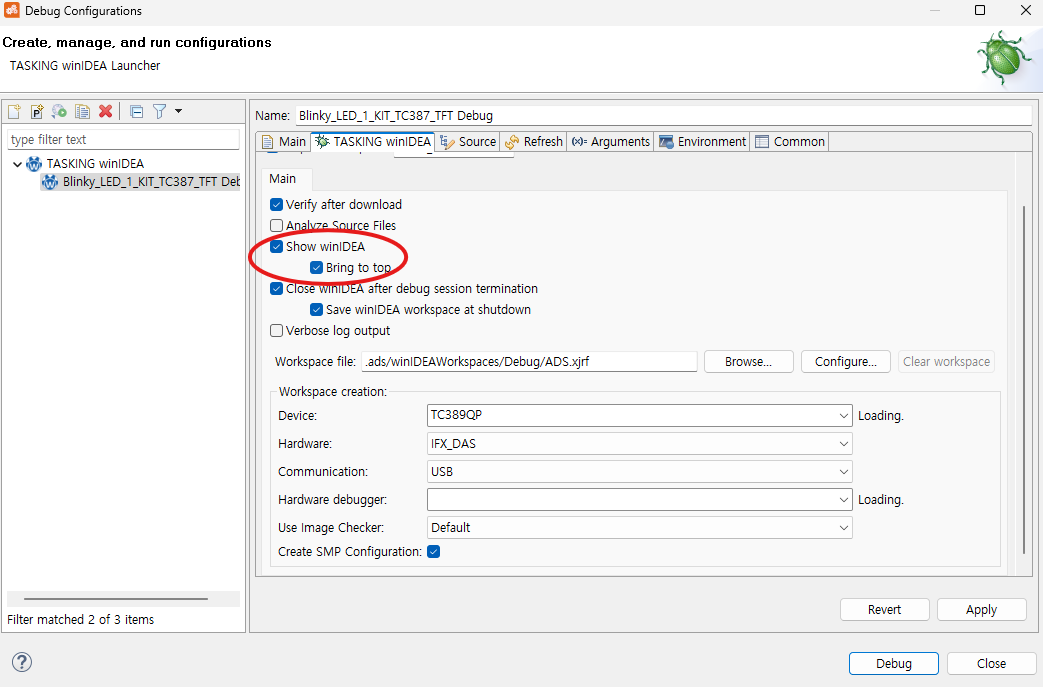Edit the Workspace file path field
The width and height of the screenshot is (1043, 687).
click(x=529, y=362)
